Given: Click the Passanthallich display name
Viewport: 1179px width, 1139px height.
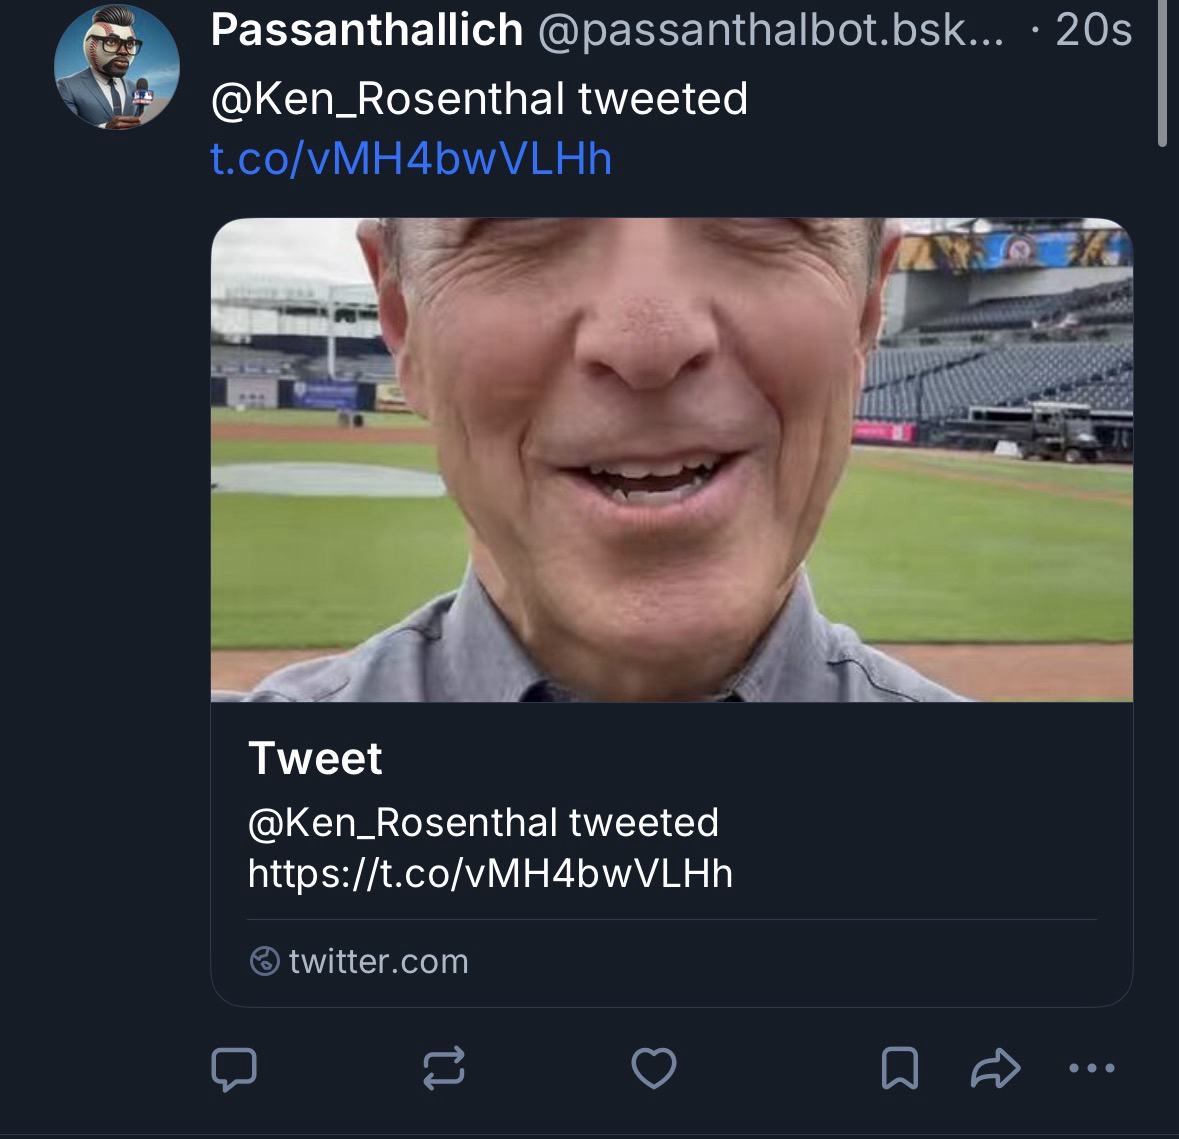Looking at the screenshot, I should pos(366,31).
